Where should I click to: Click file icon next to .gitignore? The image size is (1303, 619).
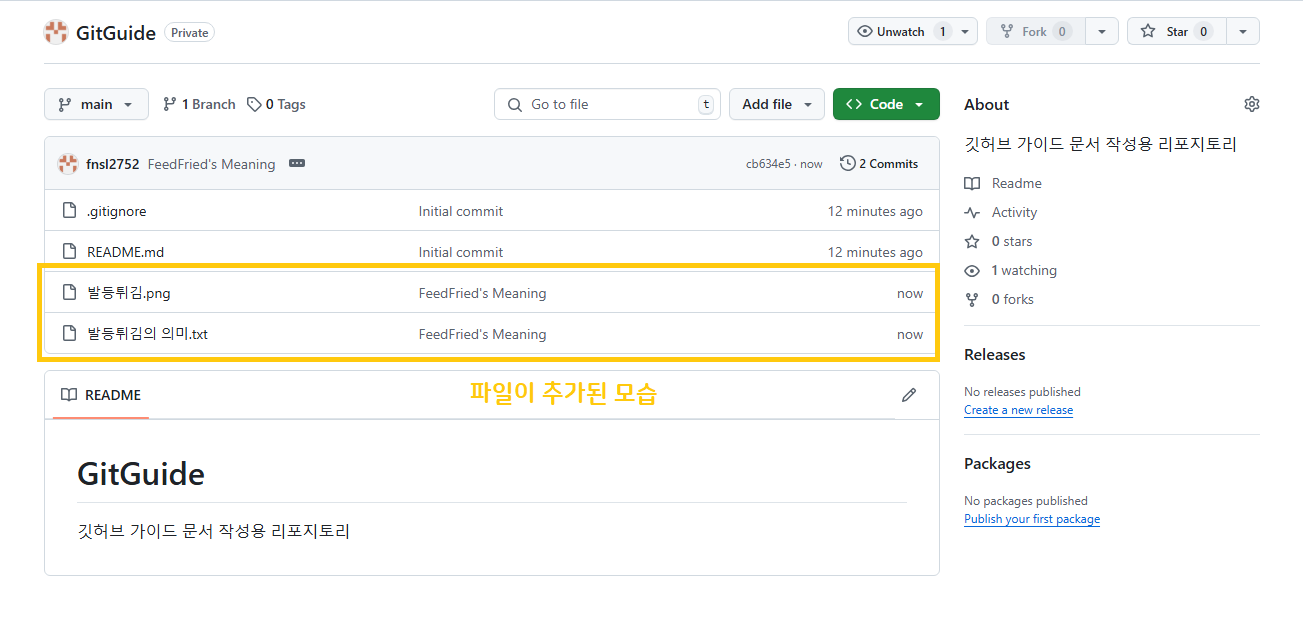69,211
